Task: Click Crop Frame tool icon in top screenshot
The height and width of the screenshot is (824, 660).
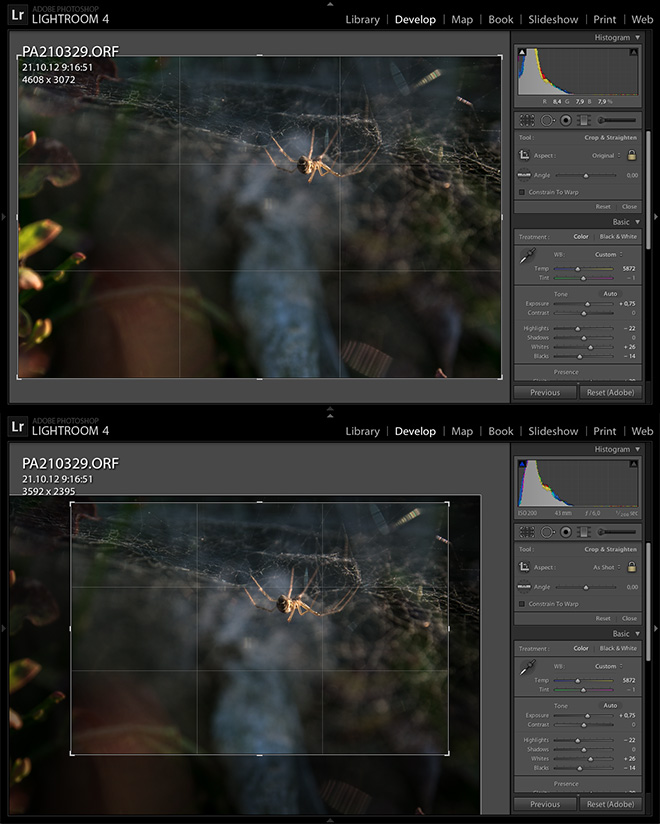Action: pos(524,155)
